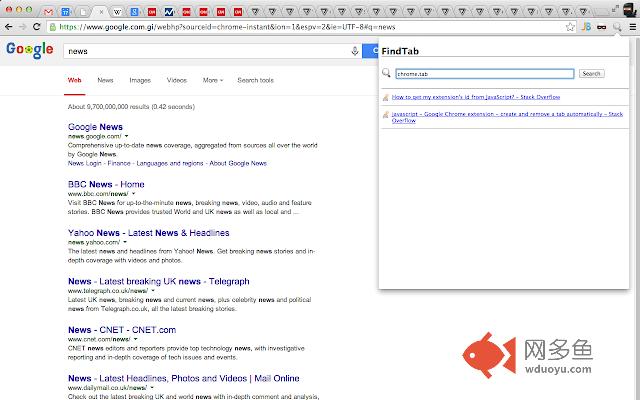Switch to the Videos search tab
This screenshot has height=400, width=640.
pos(176,80)
